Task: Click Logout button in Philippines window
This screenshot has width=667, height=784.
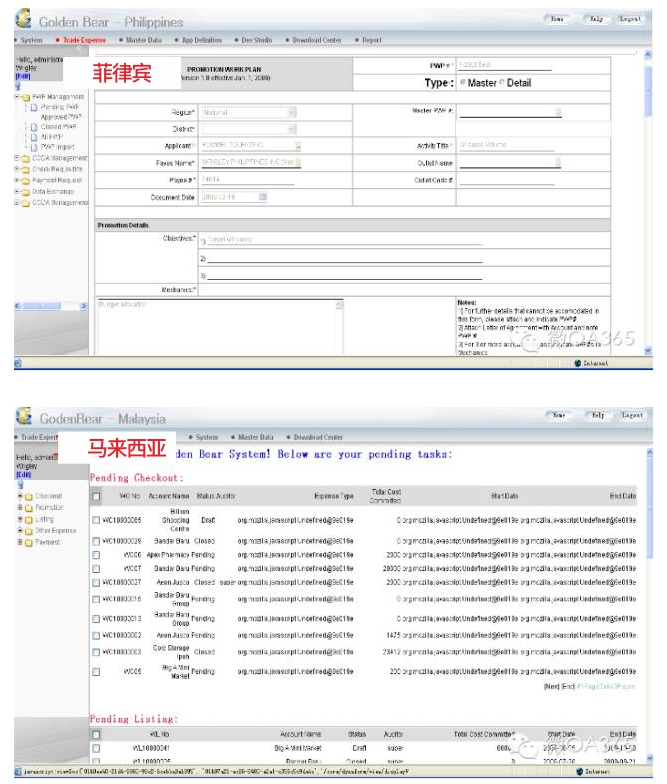Action: pos(630,19)
